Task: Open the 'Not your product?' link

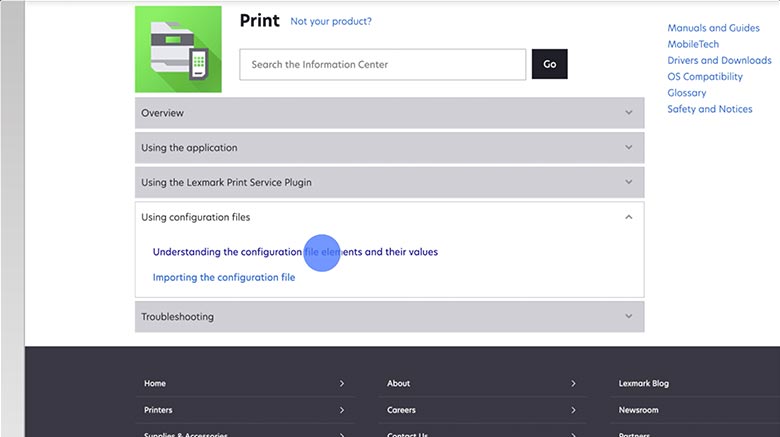Action: coord(330,21)
